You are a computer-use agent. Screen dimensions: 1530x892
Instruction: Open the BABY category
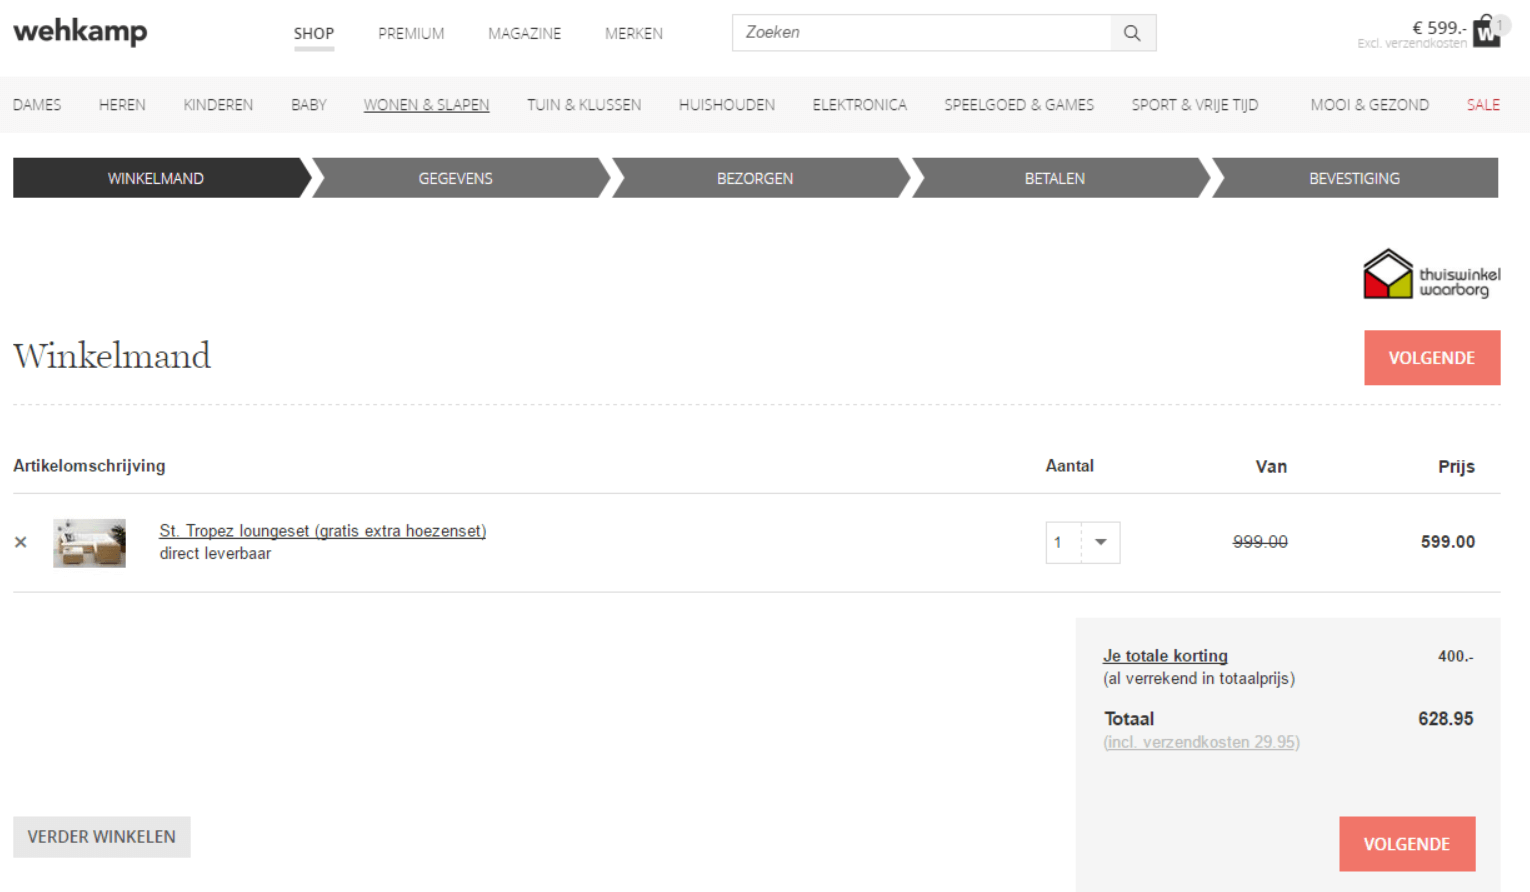tap(309, 105)
